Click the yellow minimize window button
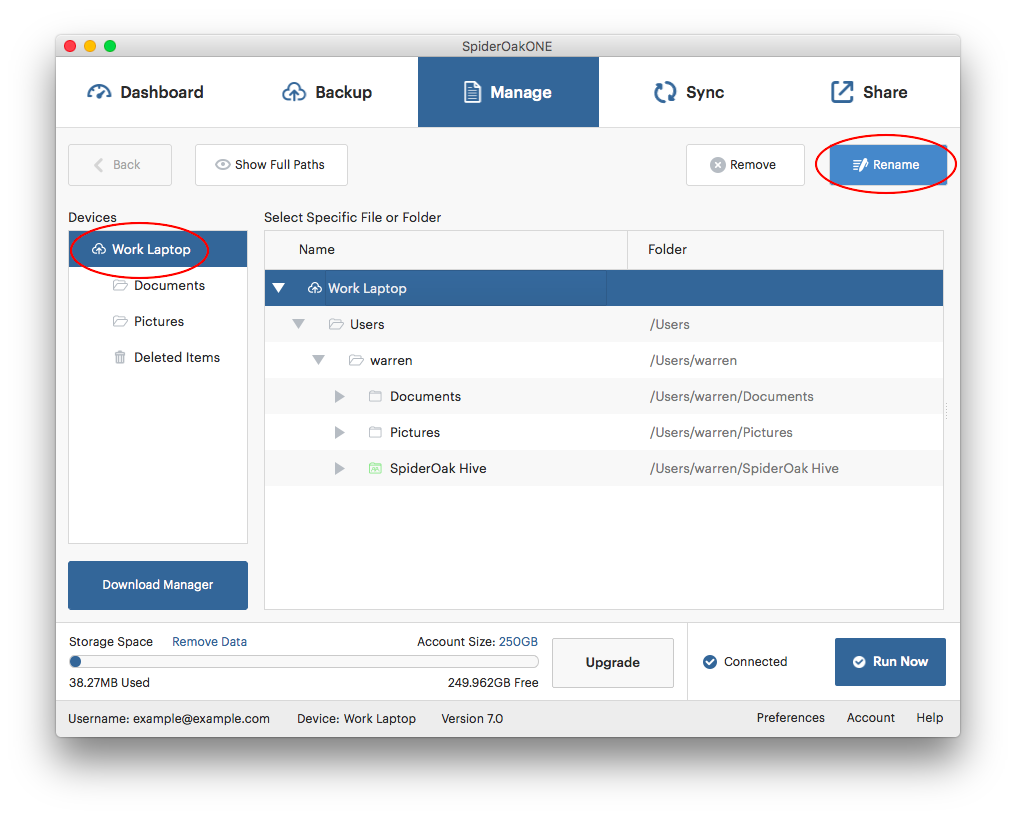Viewport: 1025px width, 814px height. [90, 46]
